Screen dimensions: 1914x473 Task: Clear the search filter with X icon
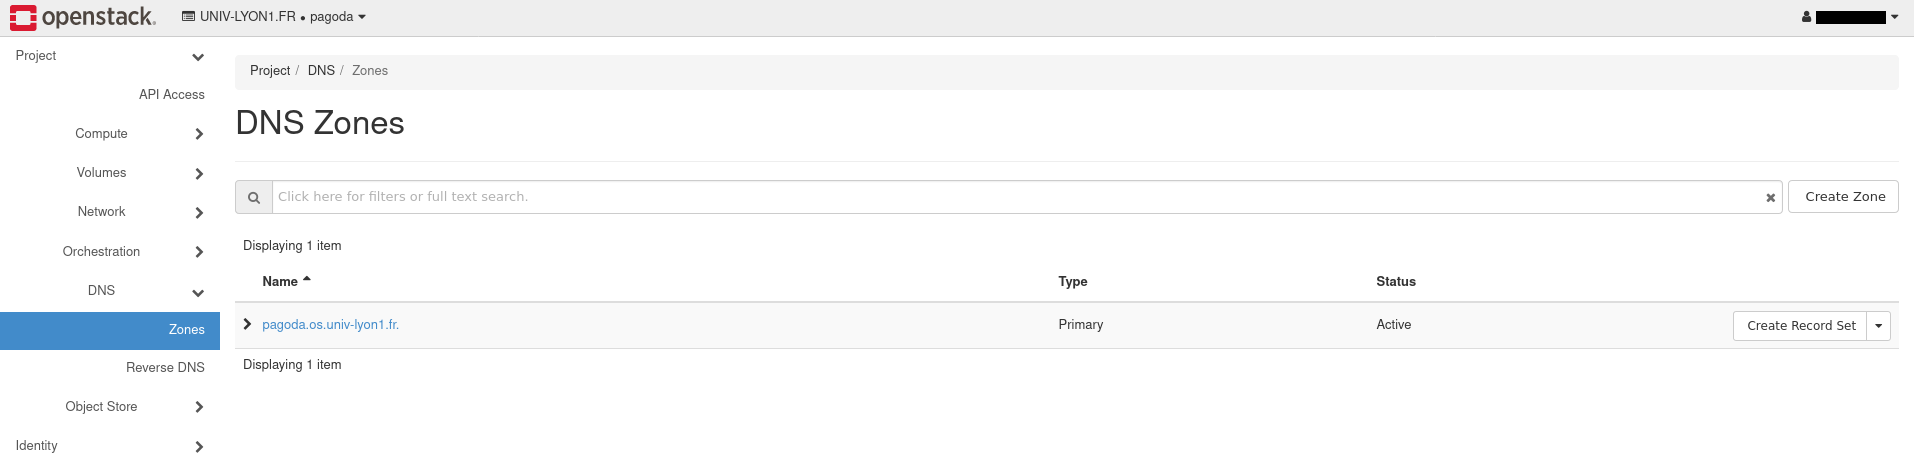pyautogui.click(x=1770, y=198)
